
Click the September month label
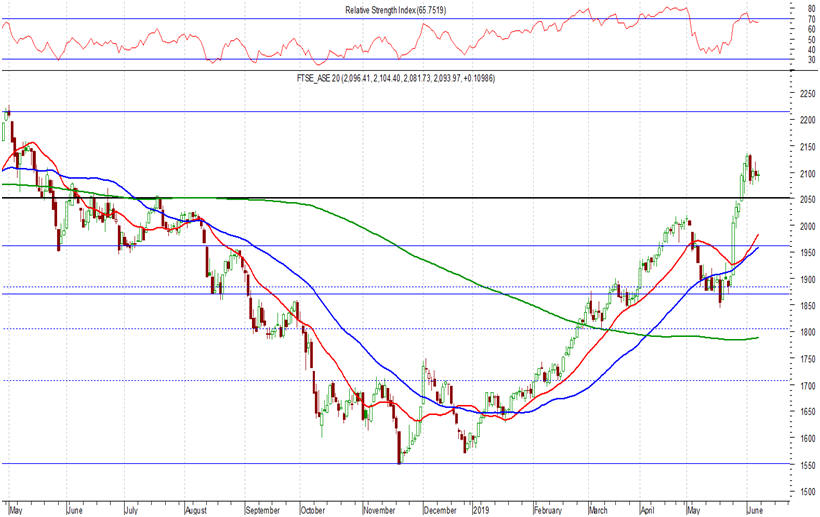click(x=263, y=510)
